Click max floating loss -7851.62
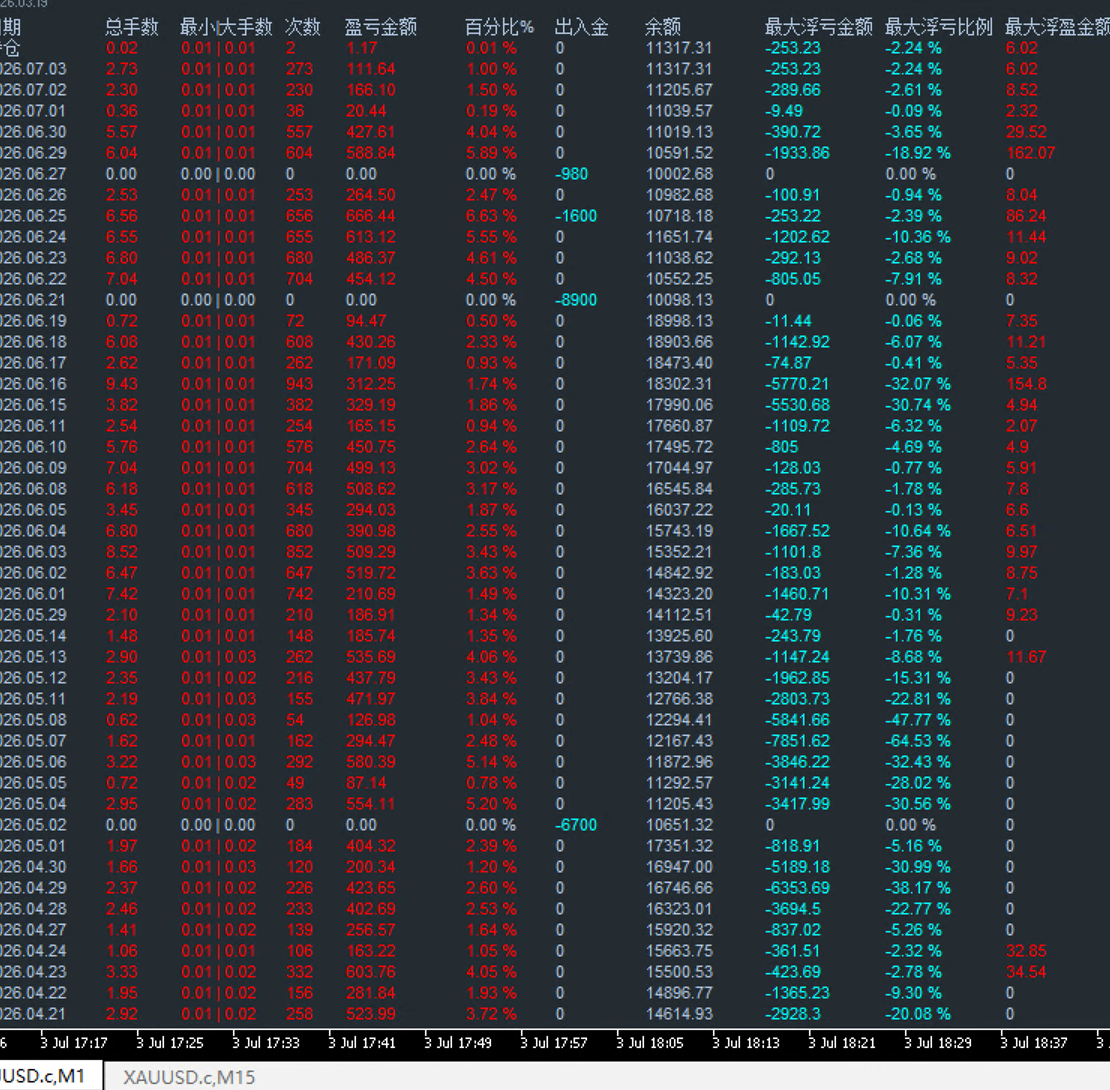Image resolution: width=1110 pixels, height=1090 pixels. (797, 741)
